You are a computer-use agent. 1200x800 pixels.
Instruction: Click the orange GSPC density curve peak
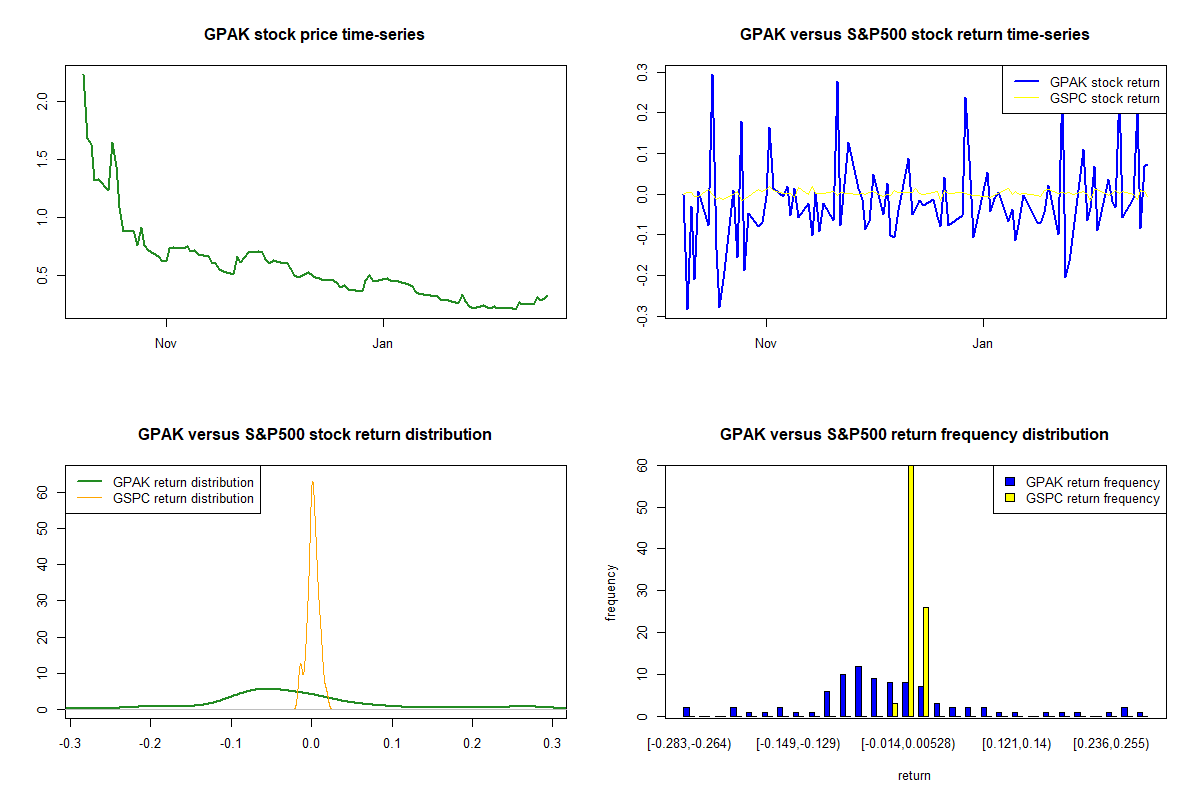pyautogui.click(x=312, y=483)
